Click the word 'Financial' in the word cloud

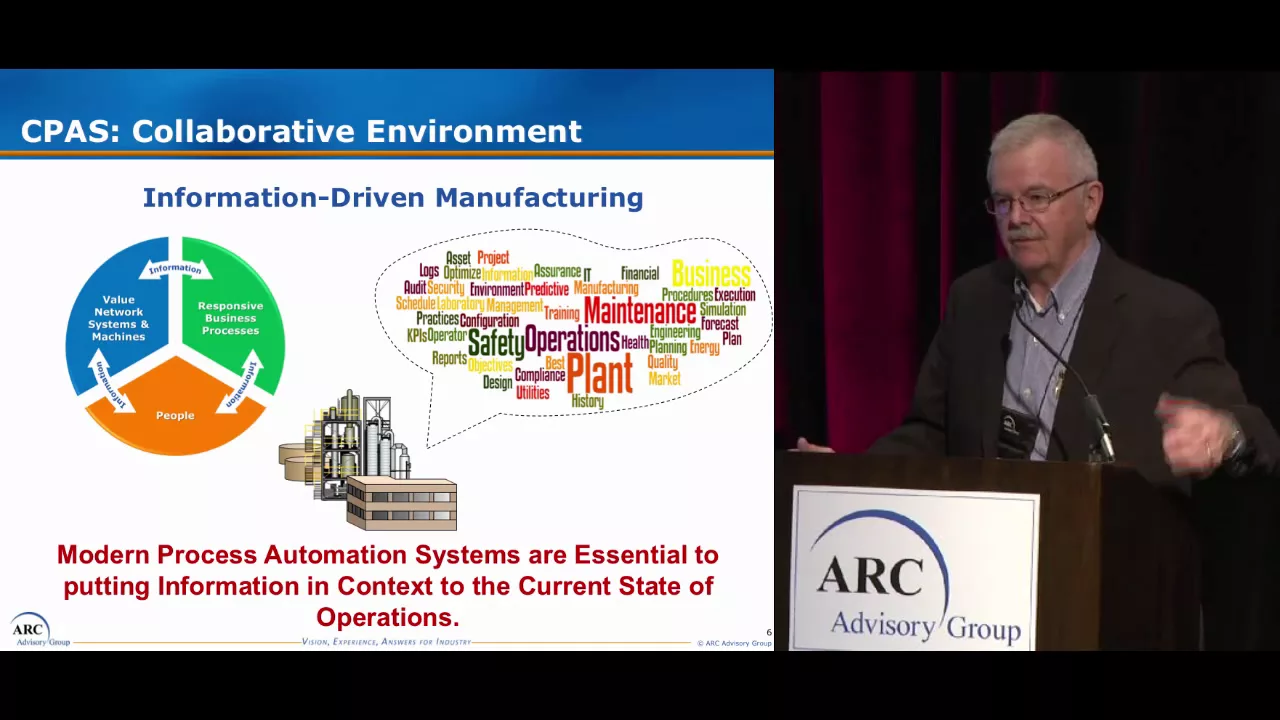640,273
